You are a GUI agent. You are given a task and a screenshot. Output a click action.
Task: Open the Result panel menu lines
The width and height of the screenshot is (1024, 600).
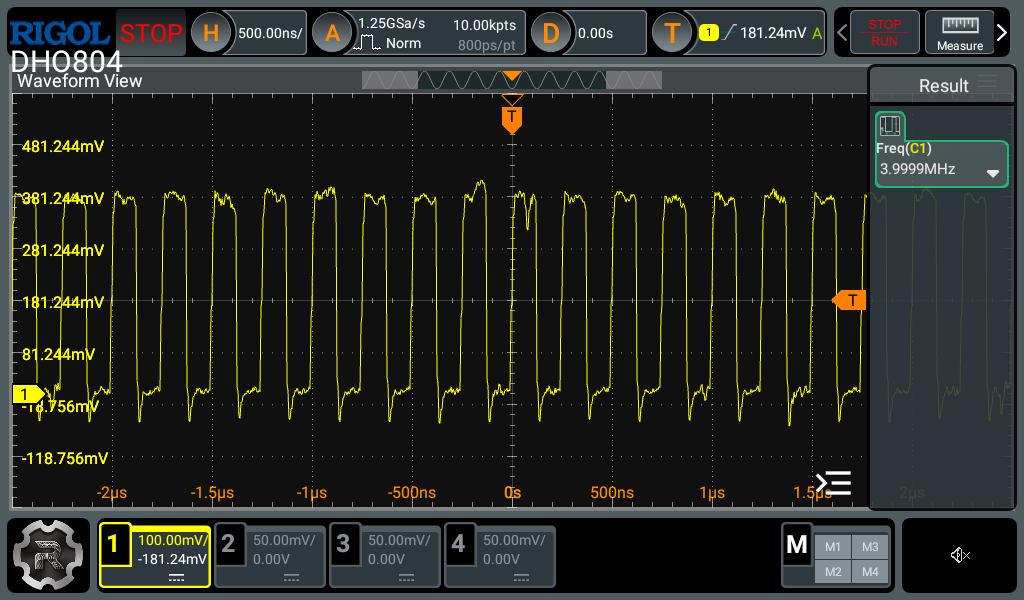(987, 81)
